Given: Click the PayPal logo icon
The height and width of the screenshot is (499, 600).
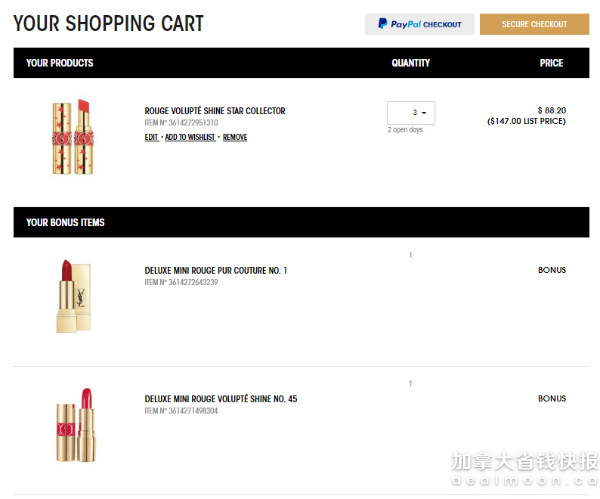Looking at the screenshot, I should (384, 24).
